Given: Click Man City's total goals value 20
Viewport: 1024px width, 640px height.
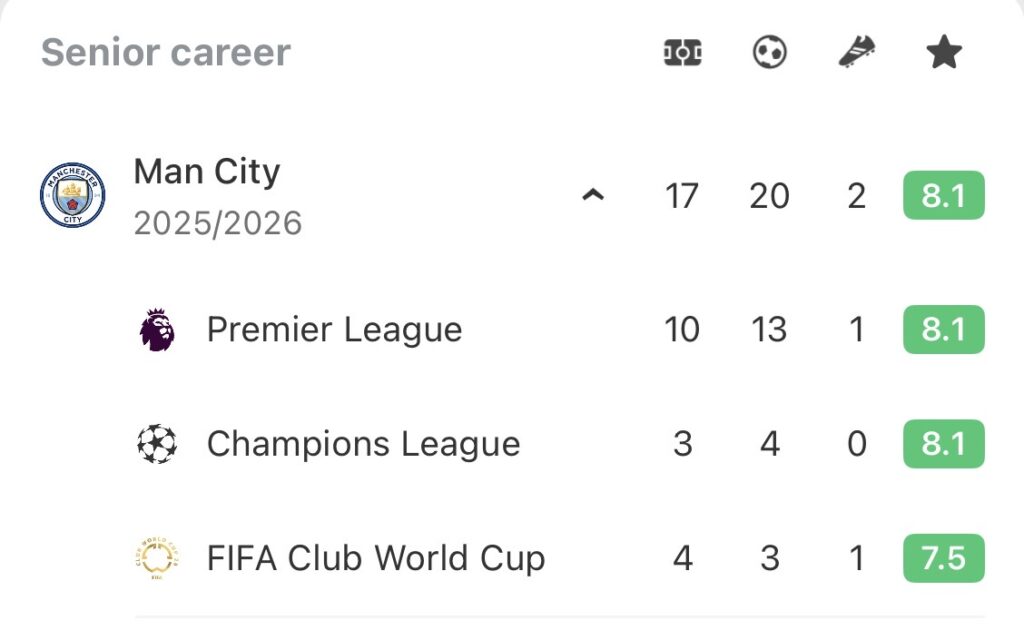Looking at the screenshot, I should 769,196.
